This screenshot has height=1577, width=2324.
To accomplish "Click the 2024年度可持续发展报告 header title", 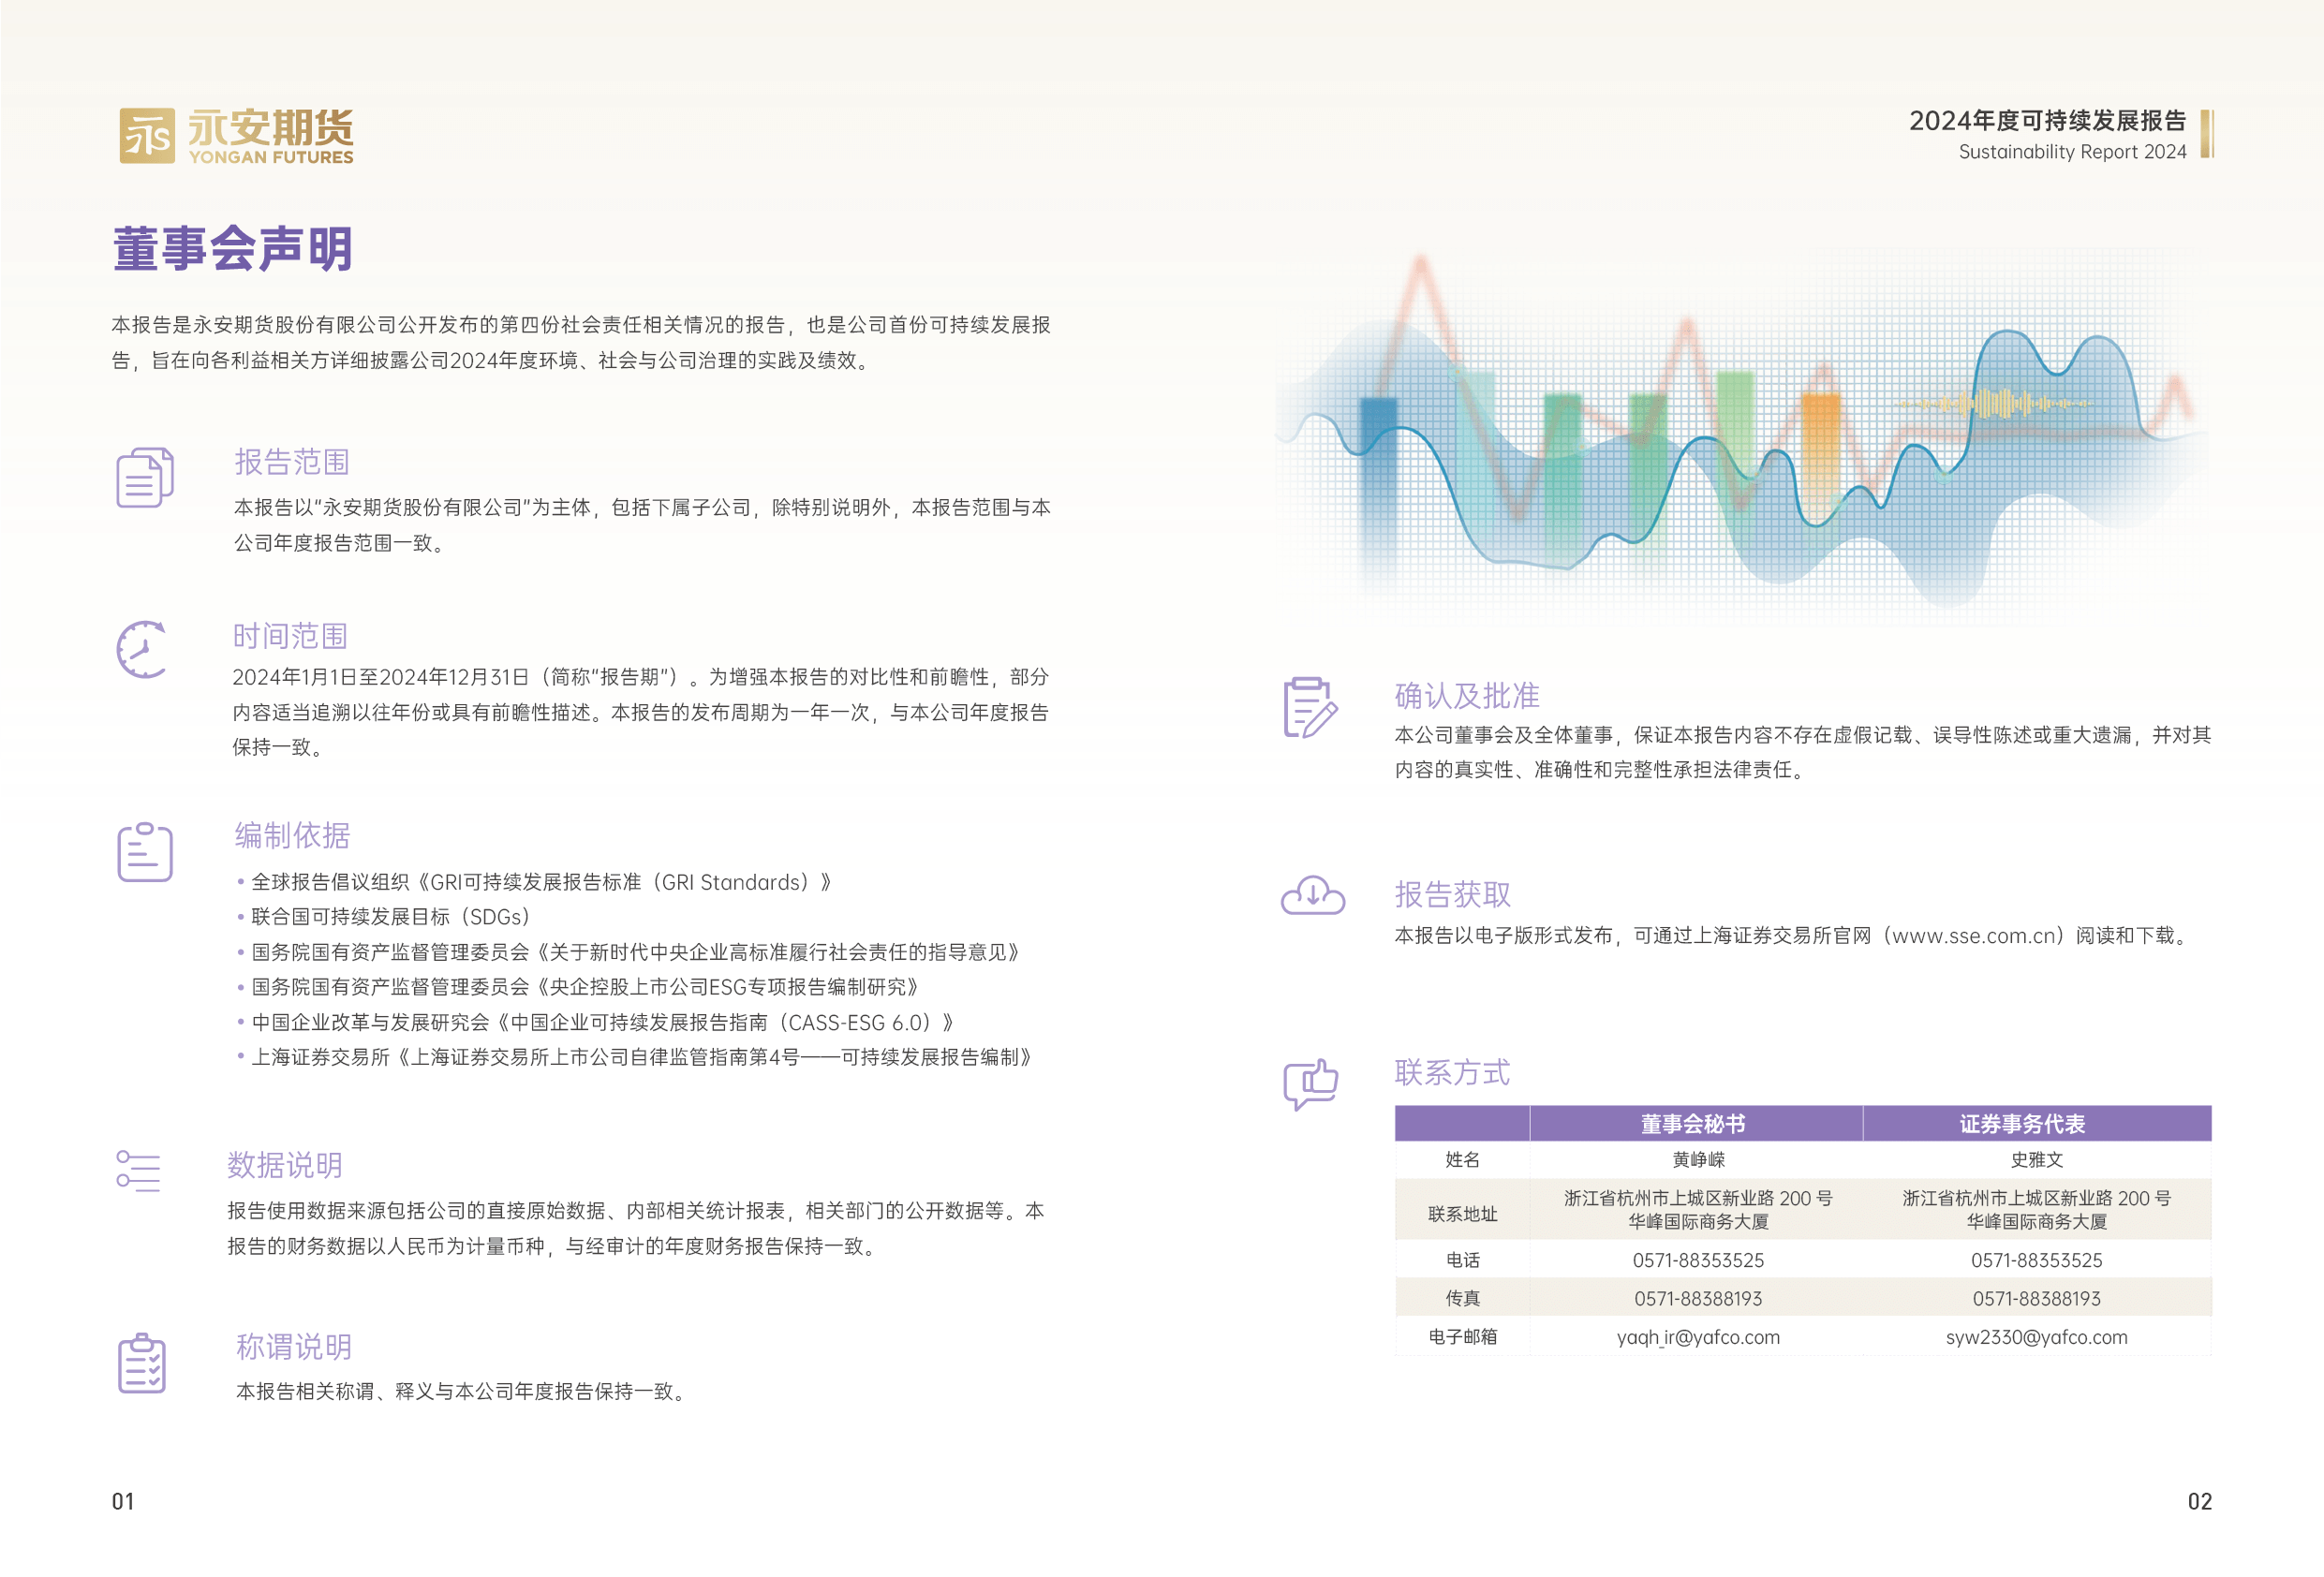I will (2047, 121).
